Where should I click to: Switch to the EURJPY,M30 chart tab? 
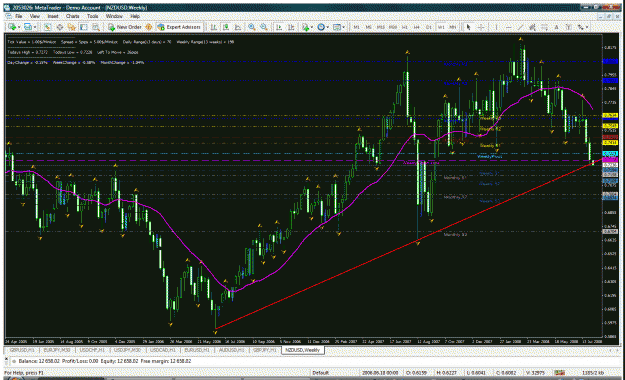(x=57, y=350)
